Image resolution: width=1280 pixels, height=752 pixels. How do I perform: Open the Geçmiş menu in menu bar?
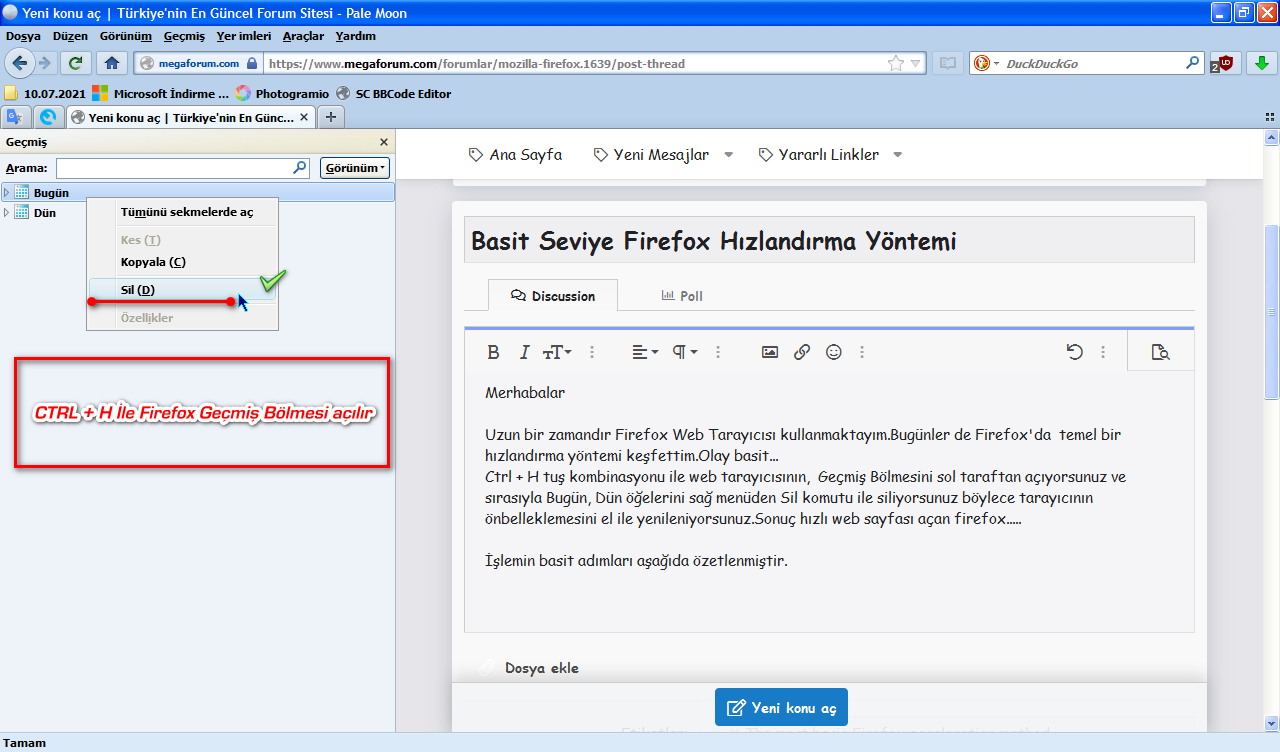click(x=184, y=36)
